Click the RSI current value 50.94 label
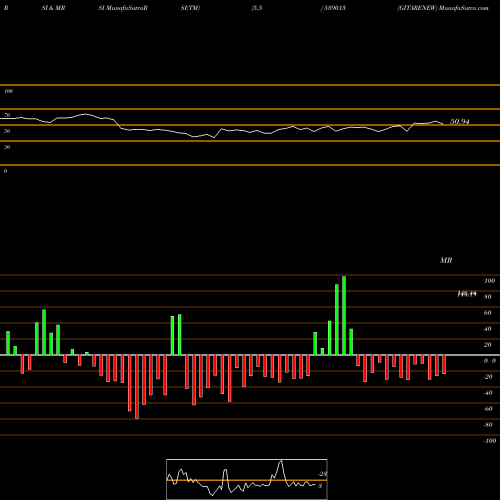The image size is (500, 500). (460, 122)
